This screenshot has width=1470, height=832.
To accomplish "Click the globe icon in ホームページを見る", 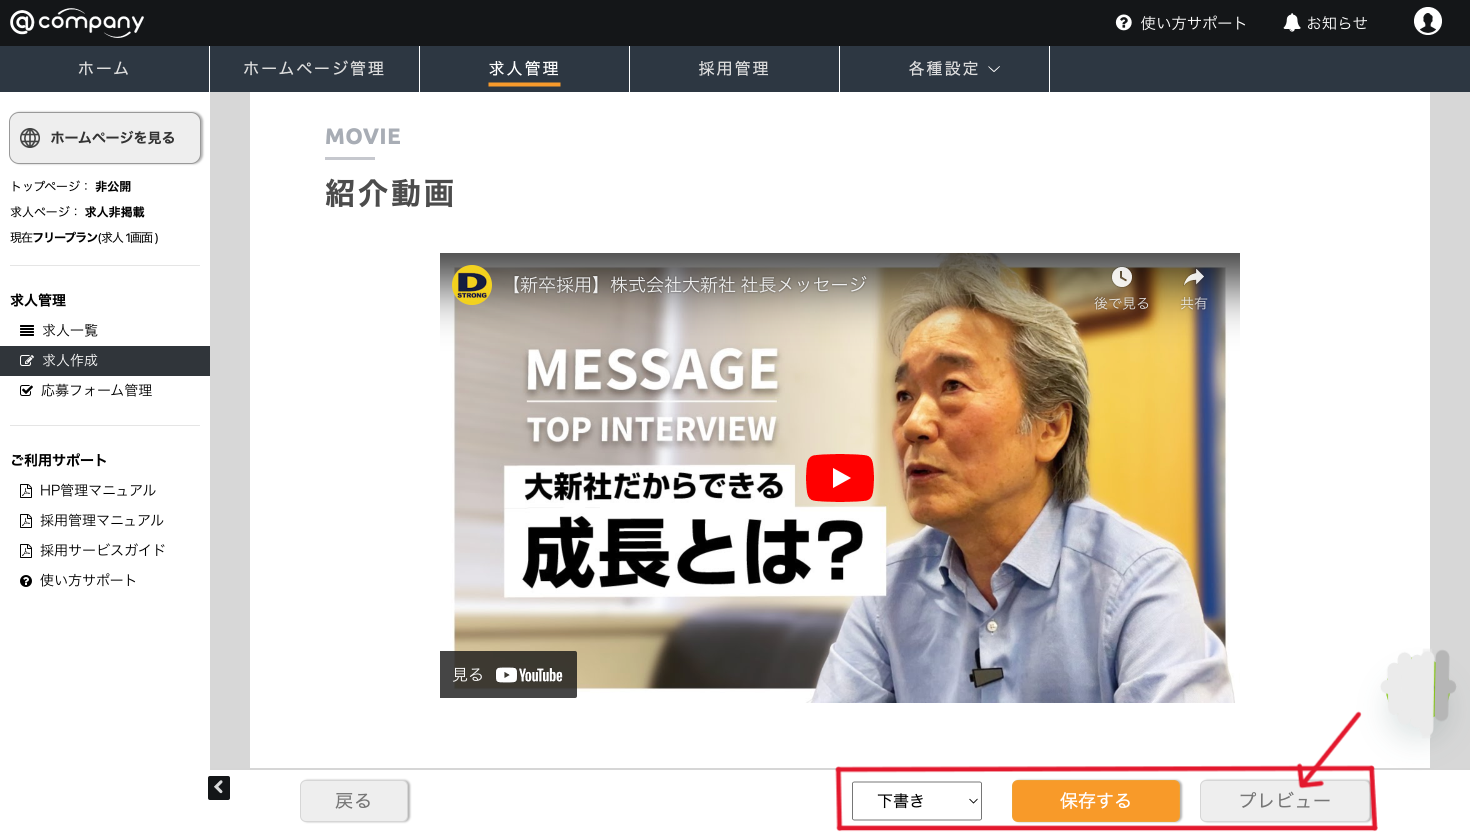I will [30, 138].
